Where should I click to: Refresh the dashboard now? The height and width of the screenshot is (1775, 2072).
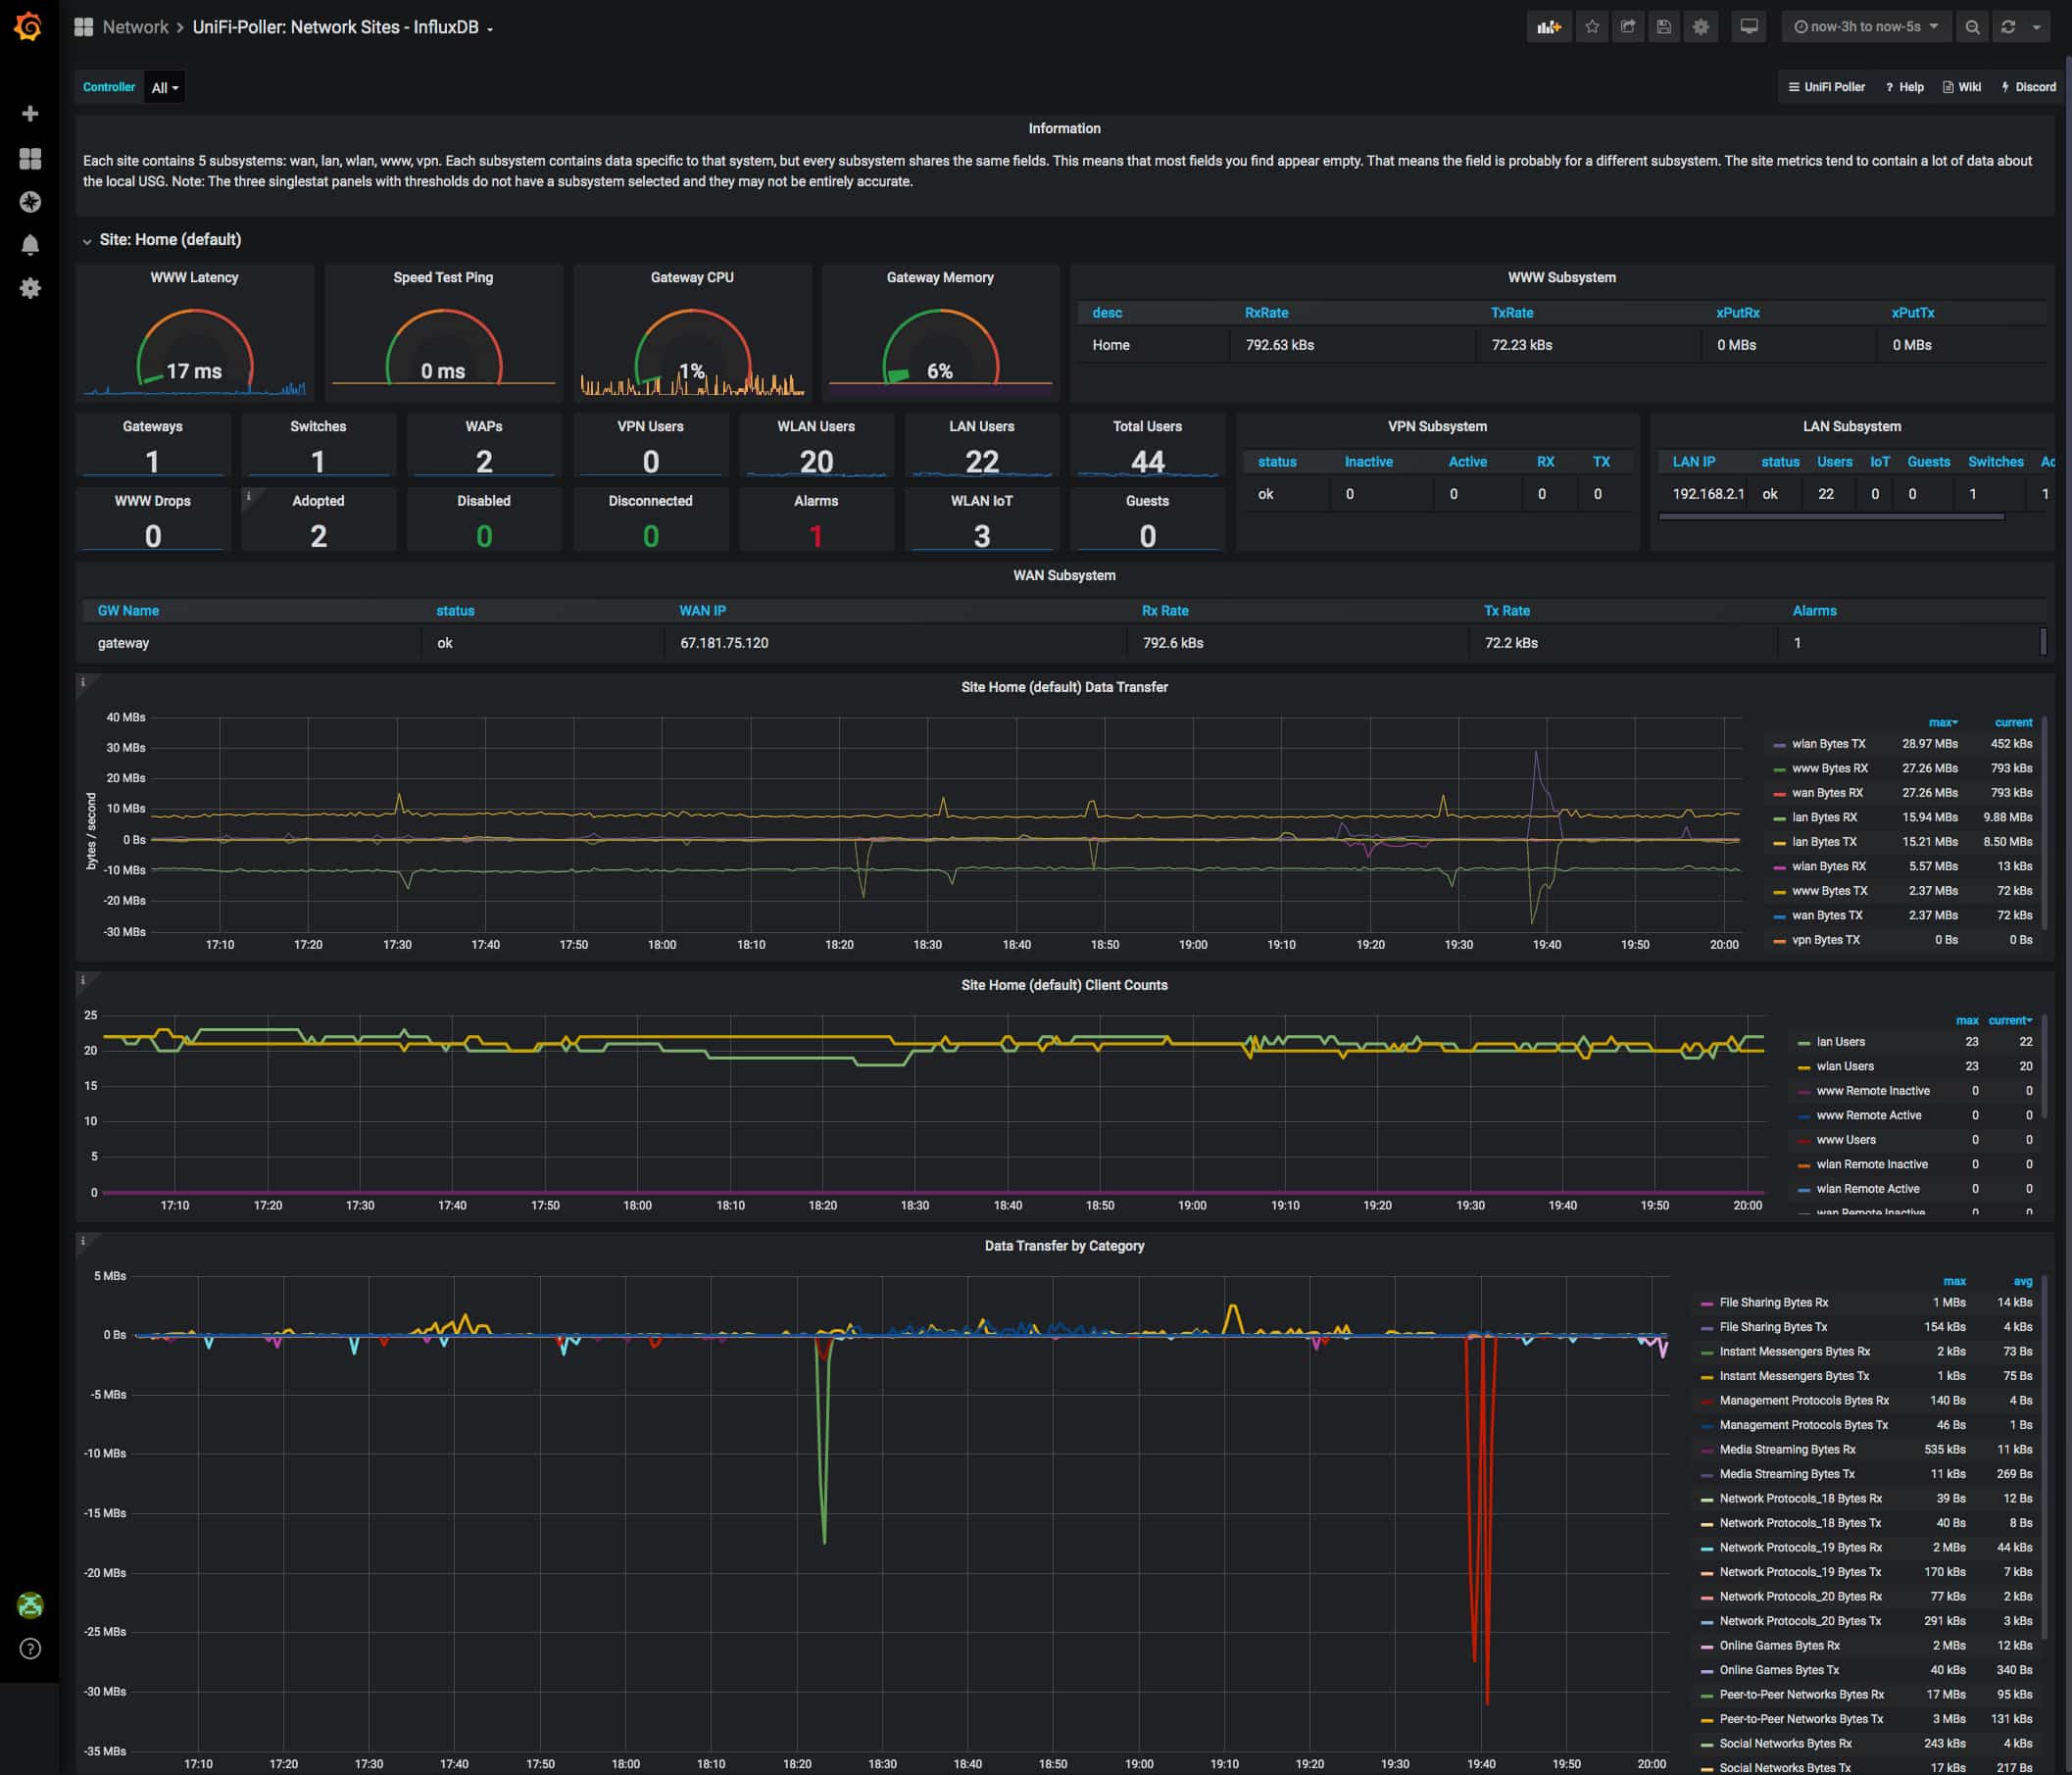click(x=2008, y=27)
